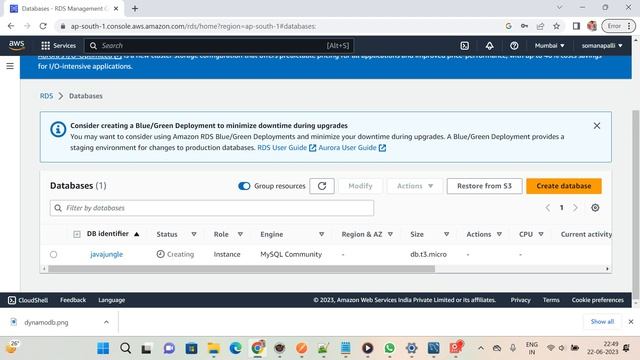Open the notifications bell
Screen dimensions: 640x360
pos(489,46)
